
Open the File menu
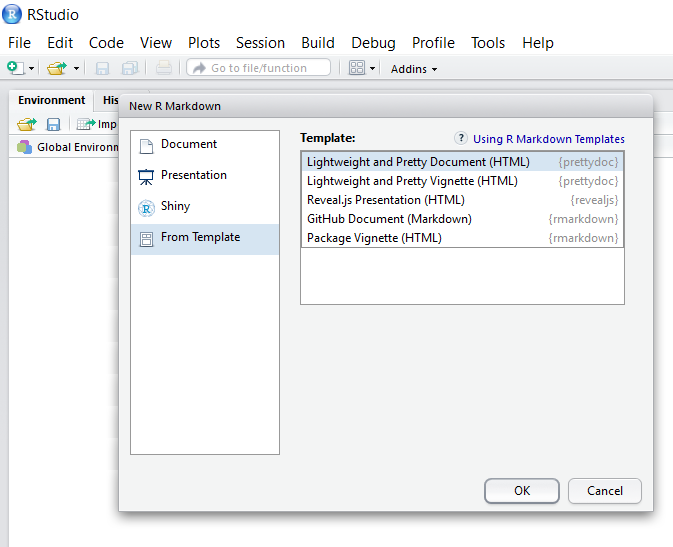pyautogui.click(x=19, y=43)
